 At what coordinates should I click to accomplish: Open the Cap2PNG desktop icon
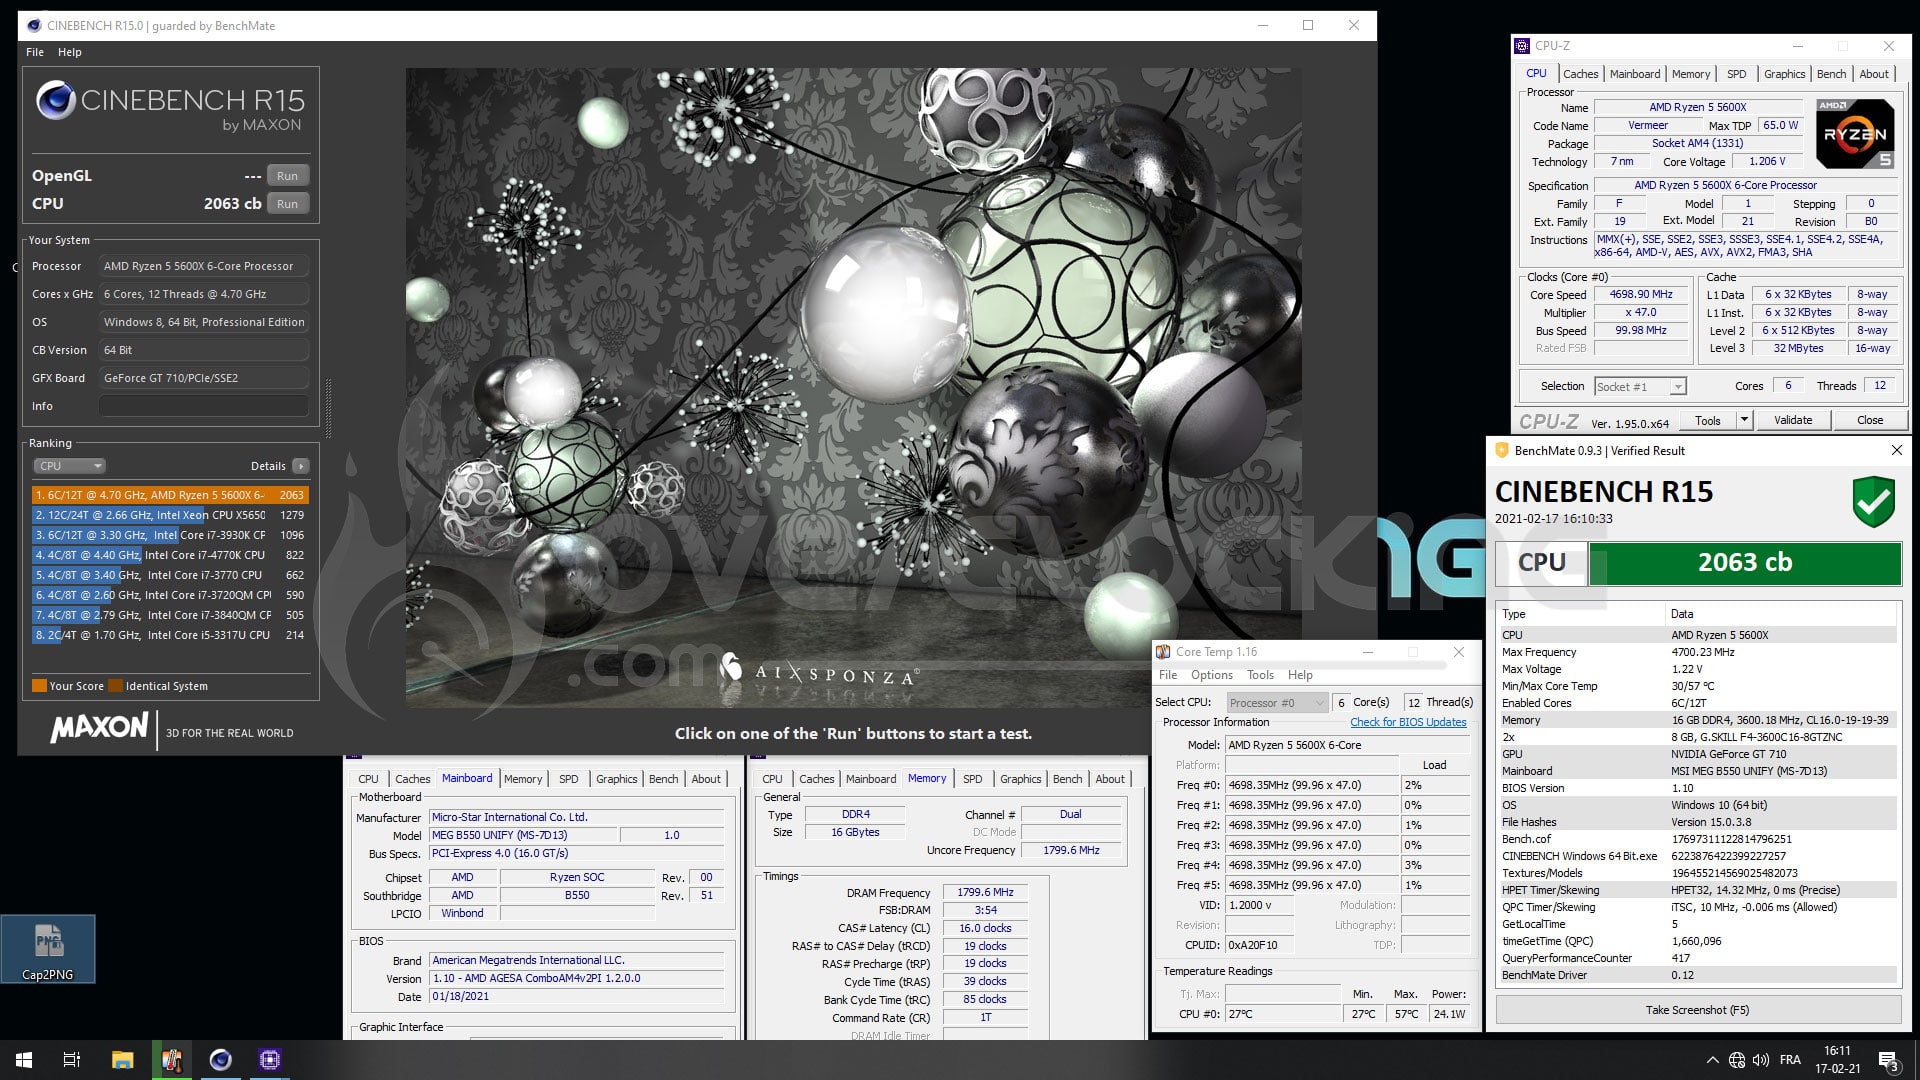(x=48, y=949)
